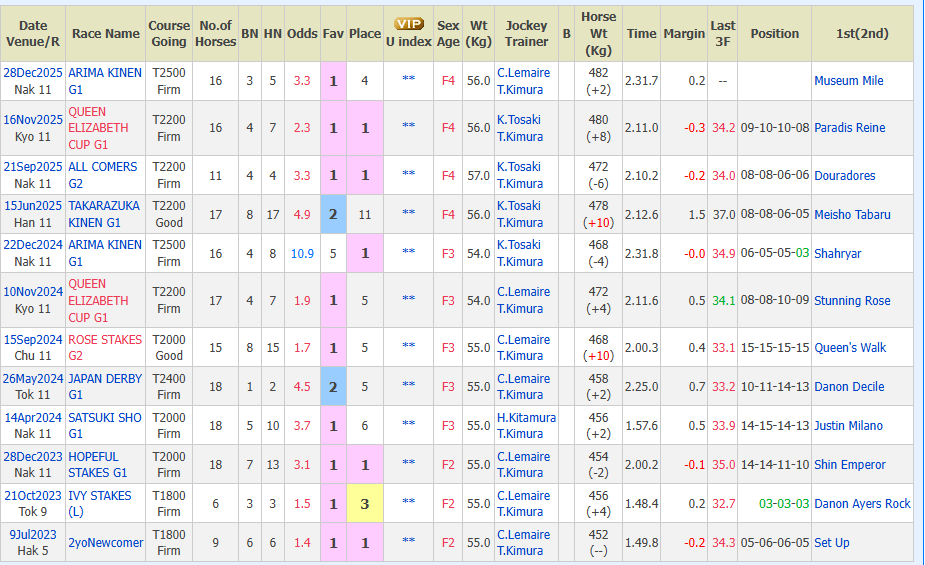Open the HOPEFUL STAKES G1 race link
This screenshot has width=925, height=565.
click(98, 465)
